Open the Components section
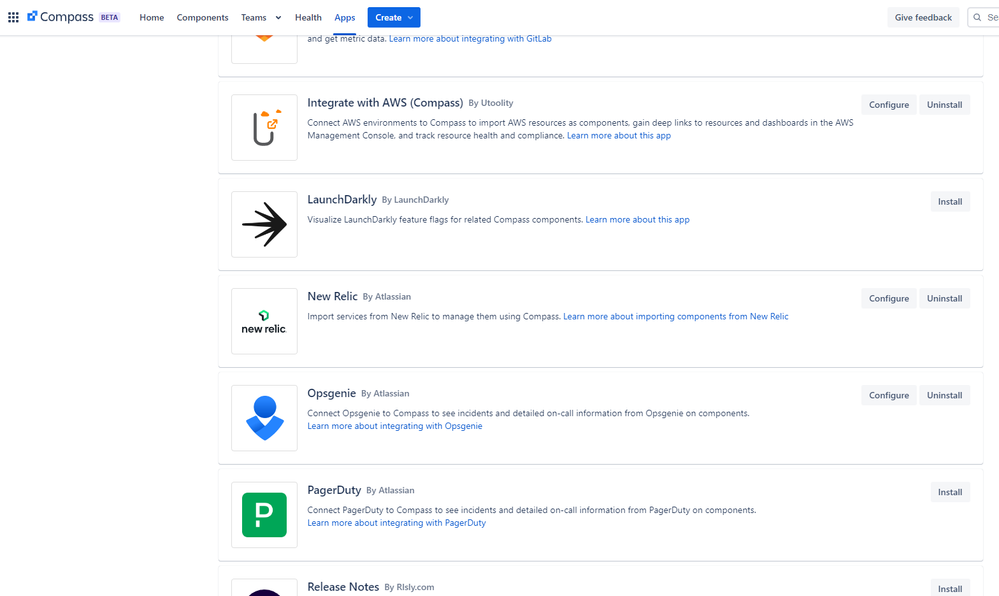Image resolution: width=999 pixels, height=596 pixels. point(202,17)
